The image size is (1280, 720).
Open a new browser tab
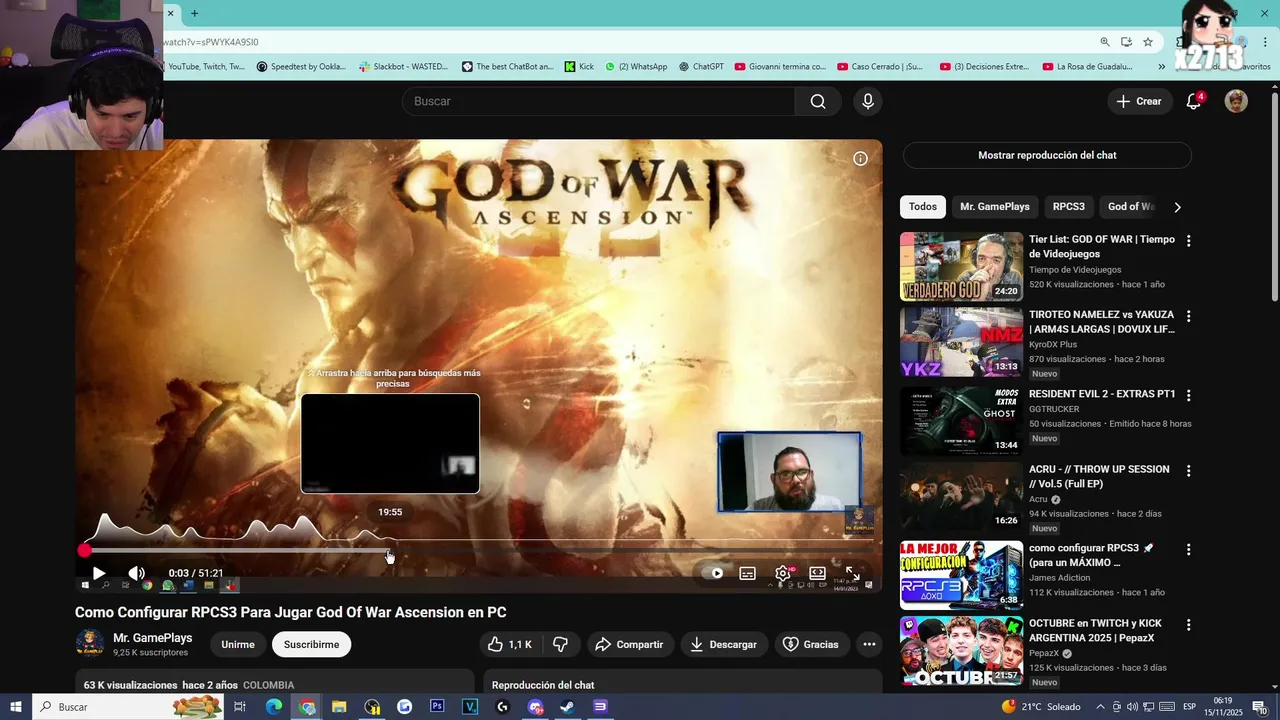click(194, 13)
